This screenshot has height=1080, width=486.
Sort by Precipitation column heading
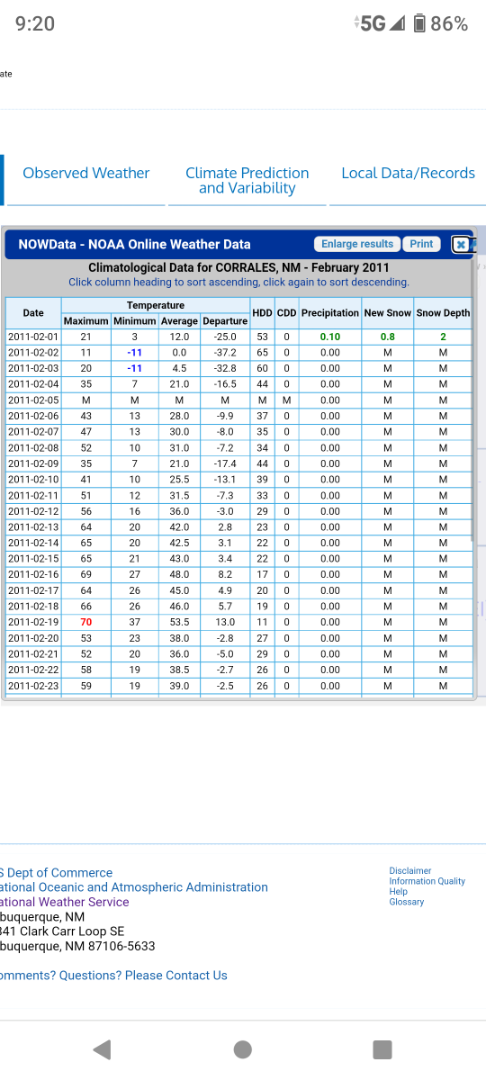tap(330, 313)
